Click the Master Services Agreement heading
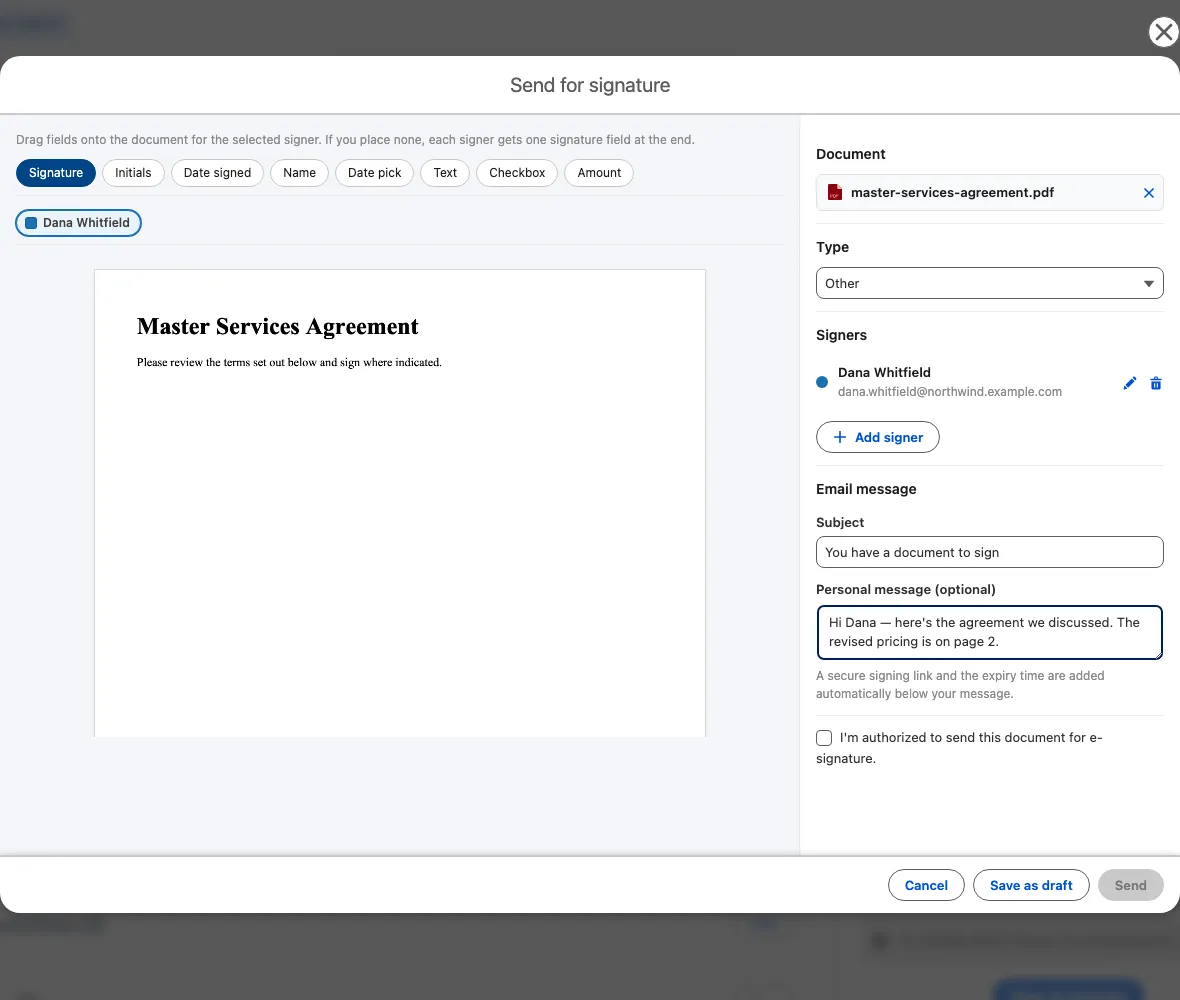 coord(278,327)
